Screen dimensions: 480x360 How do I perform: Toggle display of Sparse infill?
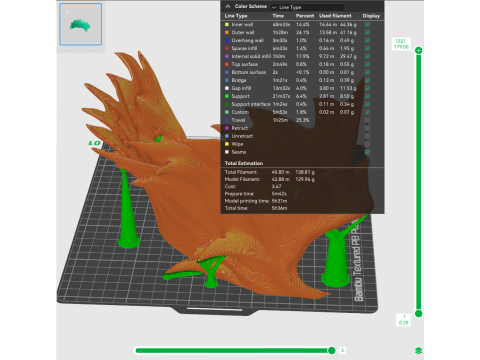(367, 48)
